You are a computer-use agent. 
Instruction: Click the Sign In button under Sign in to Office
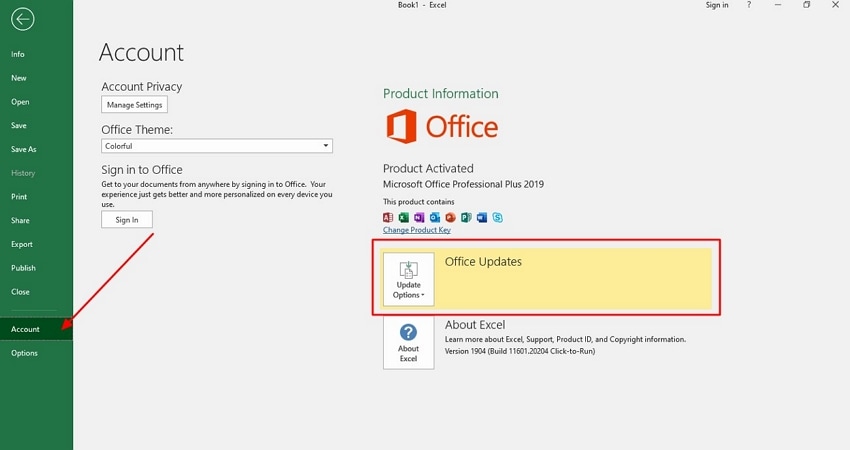click(x=127, y=220)
